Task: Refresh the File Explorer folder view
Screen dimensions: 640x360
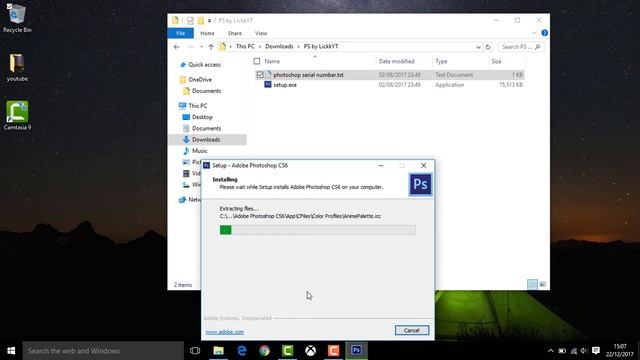Action: click(488, 47)
